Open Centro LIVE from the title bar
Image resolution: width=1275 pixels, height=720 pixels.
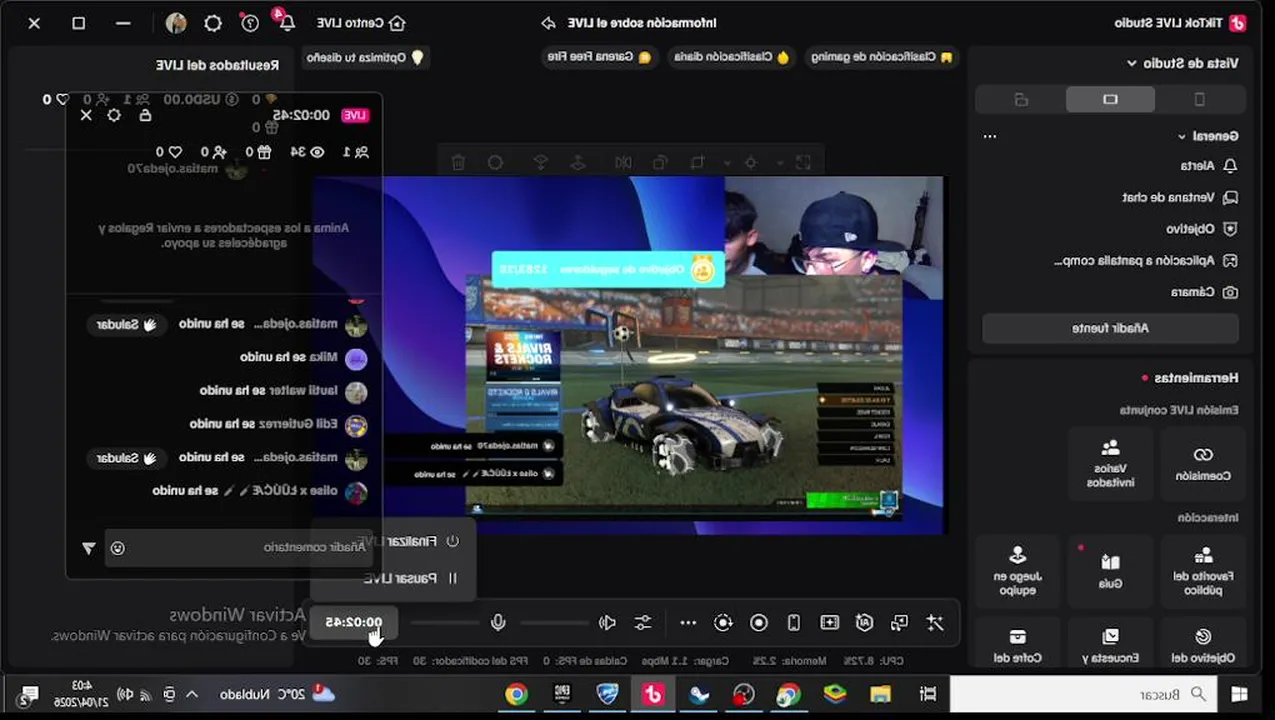pos(361,23)
